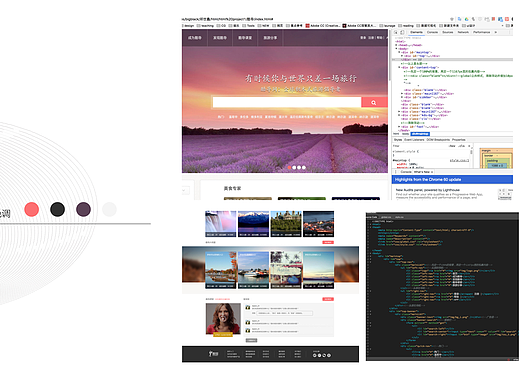520x390 pixels.
Task: Click the fourth navigation item in site header
Action: [270, 38]
